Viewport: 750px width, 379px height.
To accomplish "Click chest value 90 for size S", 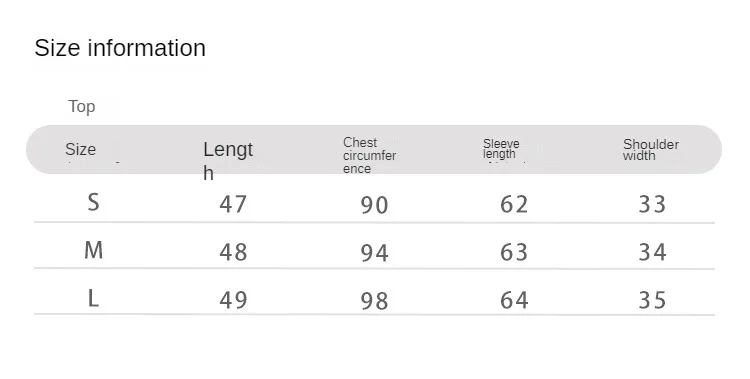I will 375,205.
